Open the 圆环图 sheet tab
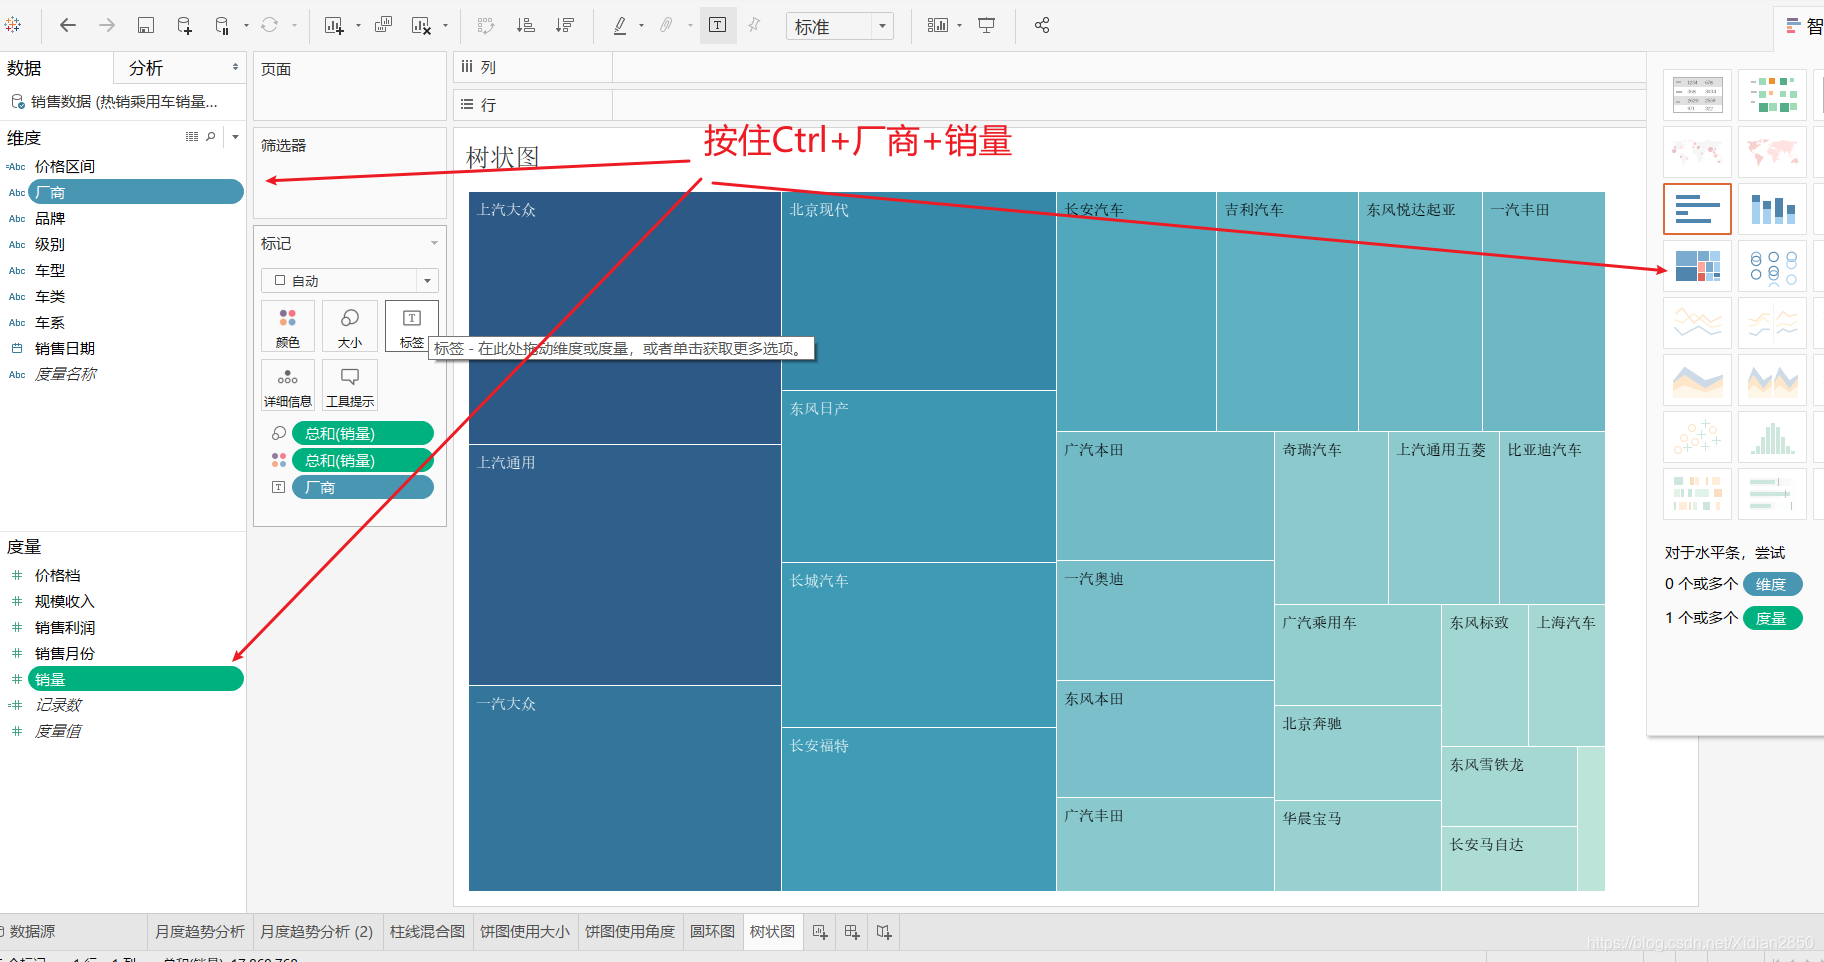1824x962 pixels. 712,931
